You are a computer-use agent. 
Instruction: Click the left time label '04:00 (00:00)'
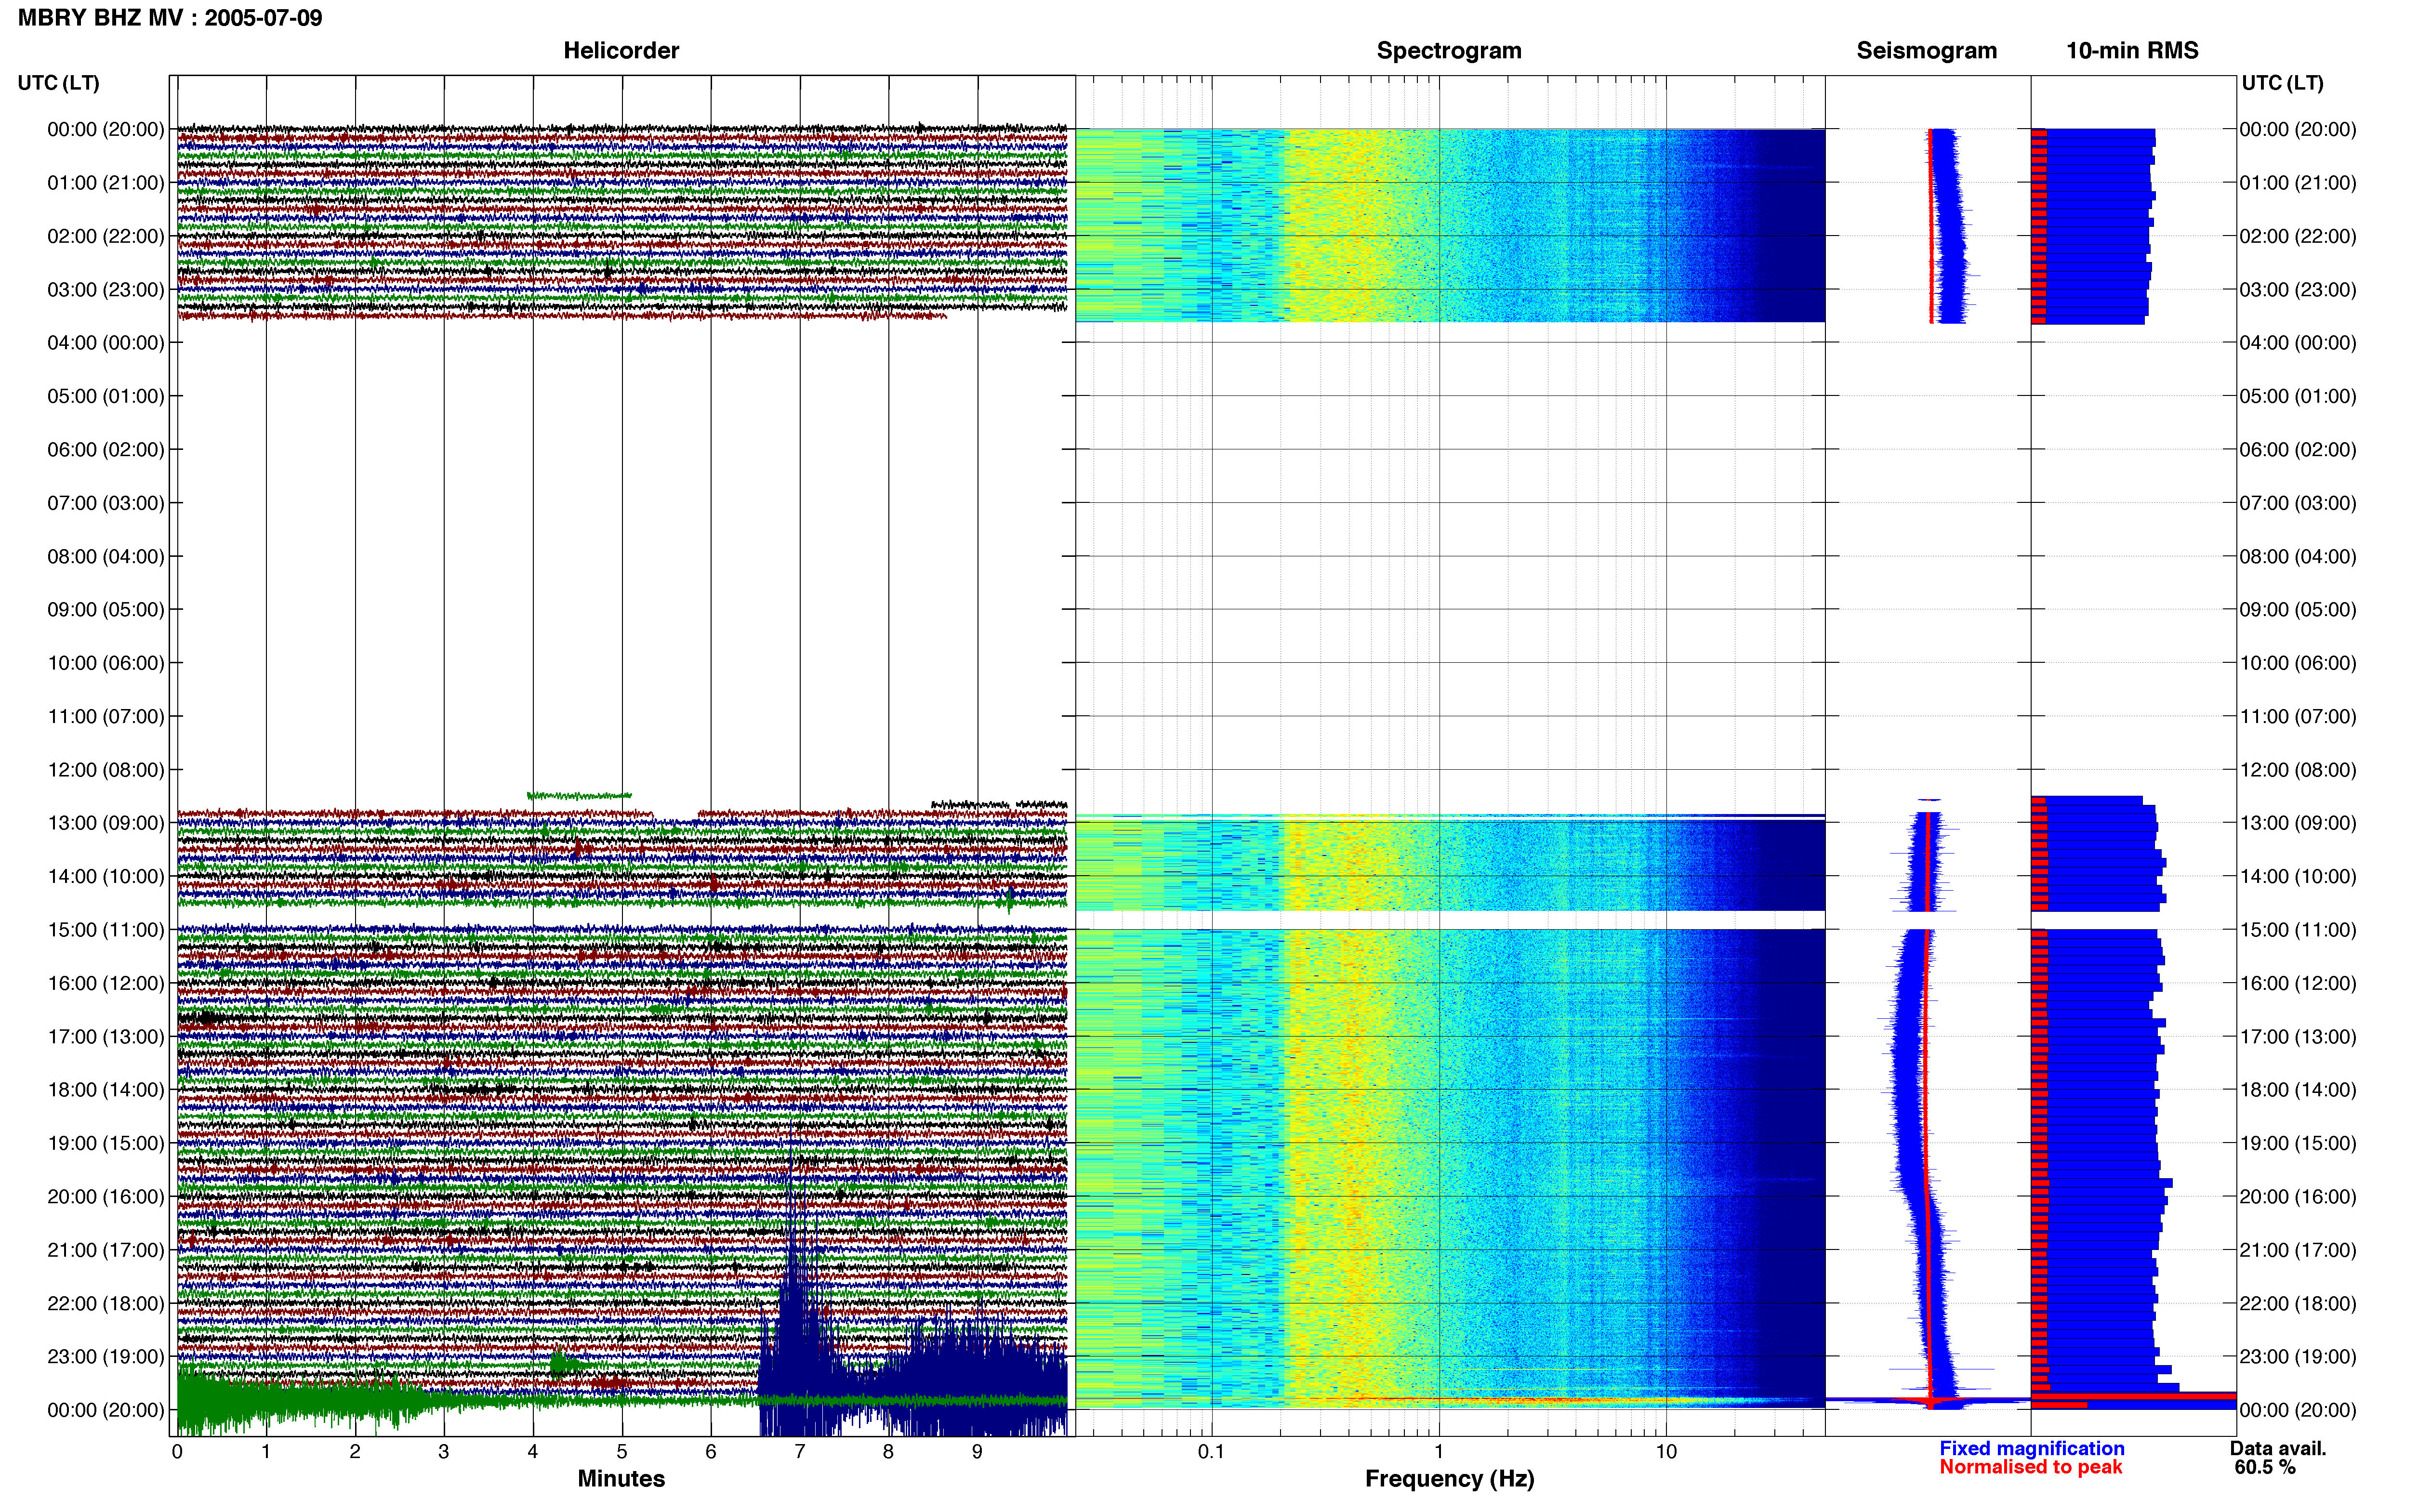point(106,343)
